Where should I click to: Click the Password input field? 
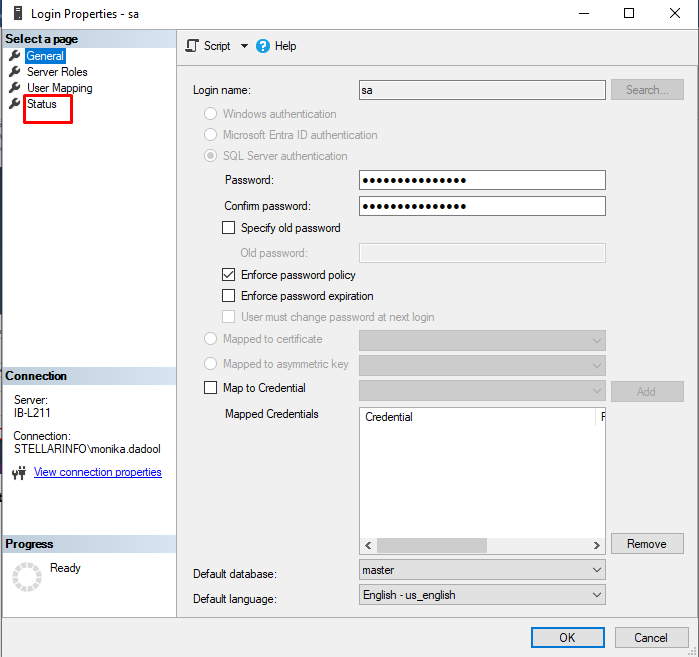[482, 180]
